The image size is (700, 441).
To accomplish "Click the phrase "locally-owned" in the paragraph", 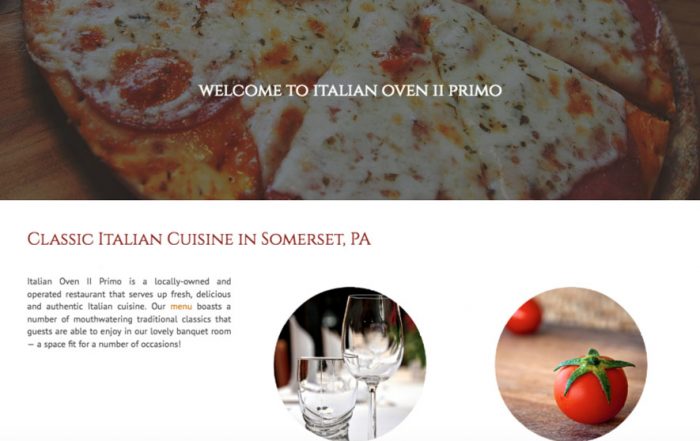I will click(x=182, y=282).
